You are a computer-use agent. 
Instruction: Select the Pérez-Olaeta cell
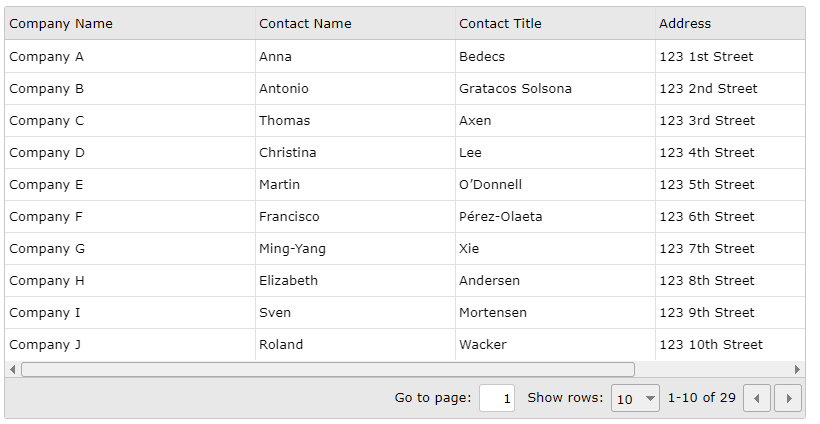click(x=555, y=216)
